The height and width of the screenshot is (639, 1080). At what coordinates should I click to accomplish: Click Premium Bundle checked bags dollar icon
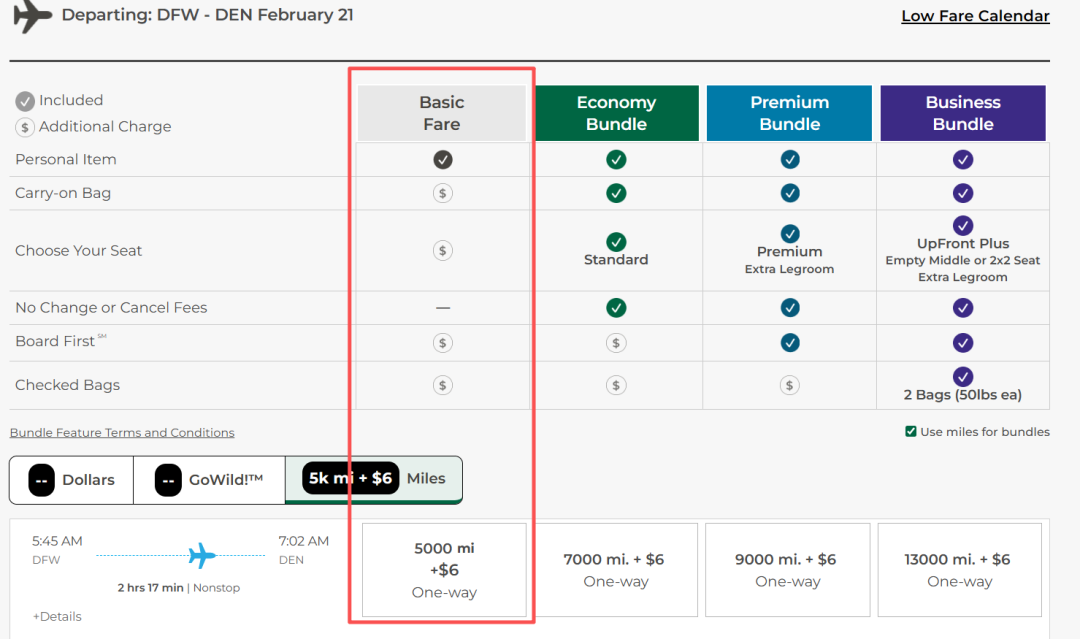coord(790,385)
